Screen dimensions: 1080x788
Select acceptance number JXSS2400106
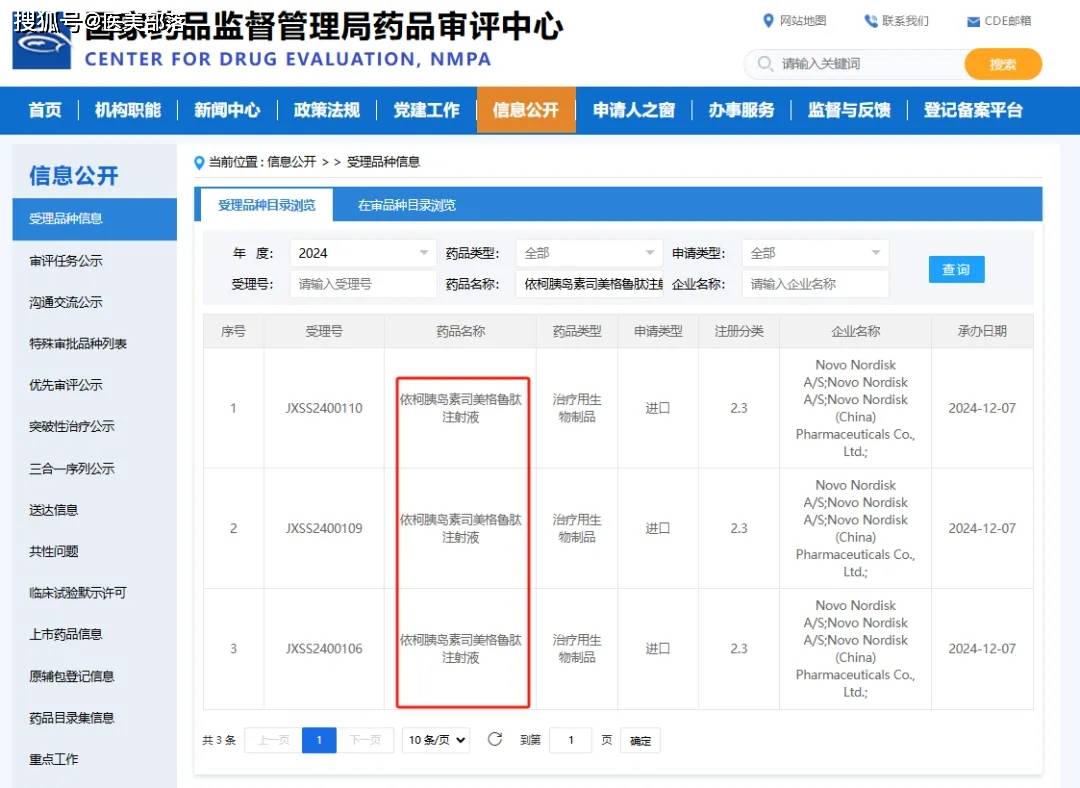click(324, 649)
